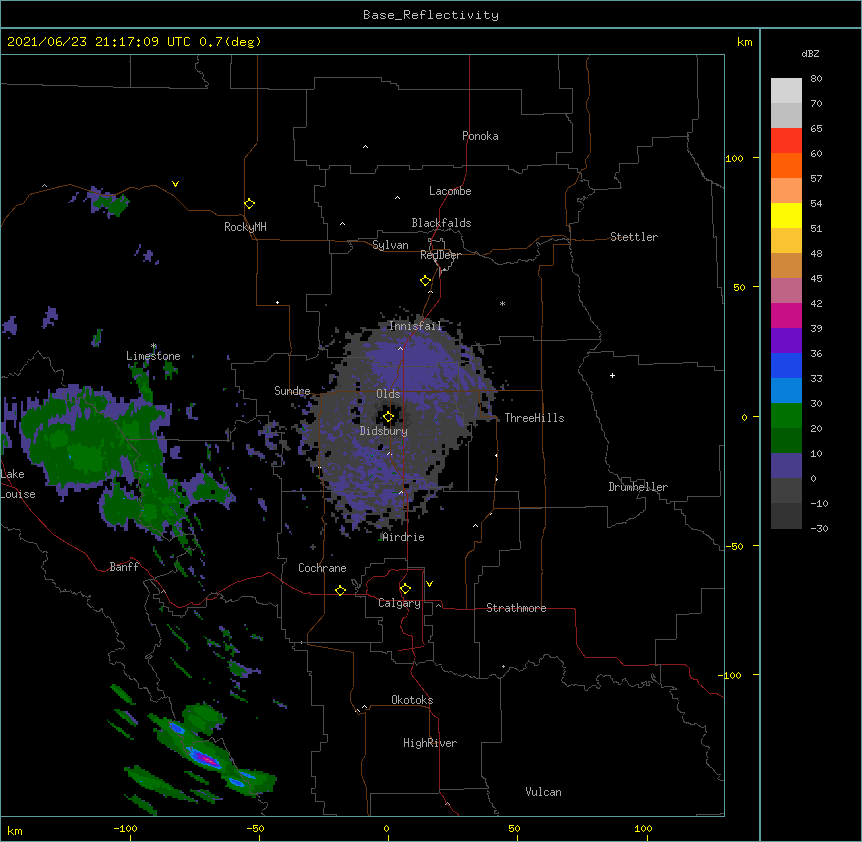862x842 pixels.
Task: Click the yellow marker above Calgary label
Action: click(405, 589)
